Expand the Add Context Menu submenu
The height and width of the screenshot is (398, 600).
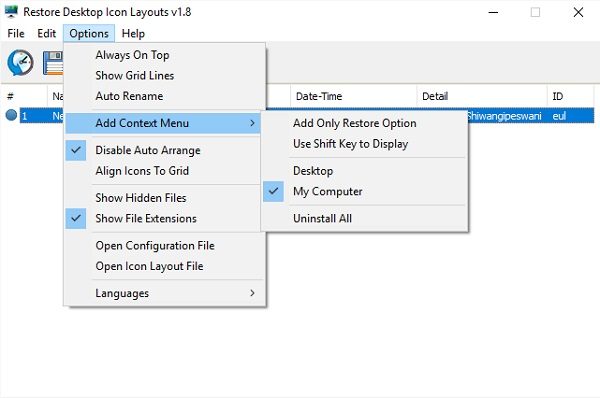tap(163, 123)
